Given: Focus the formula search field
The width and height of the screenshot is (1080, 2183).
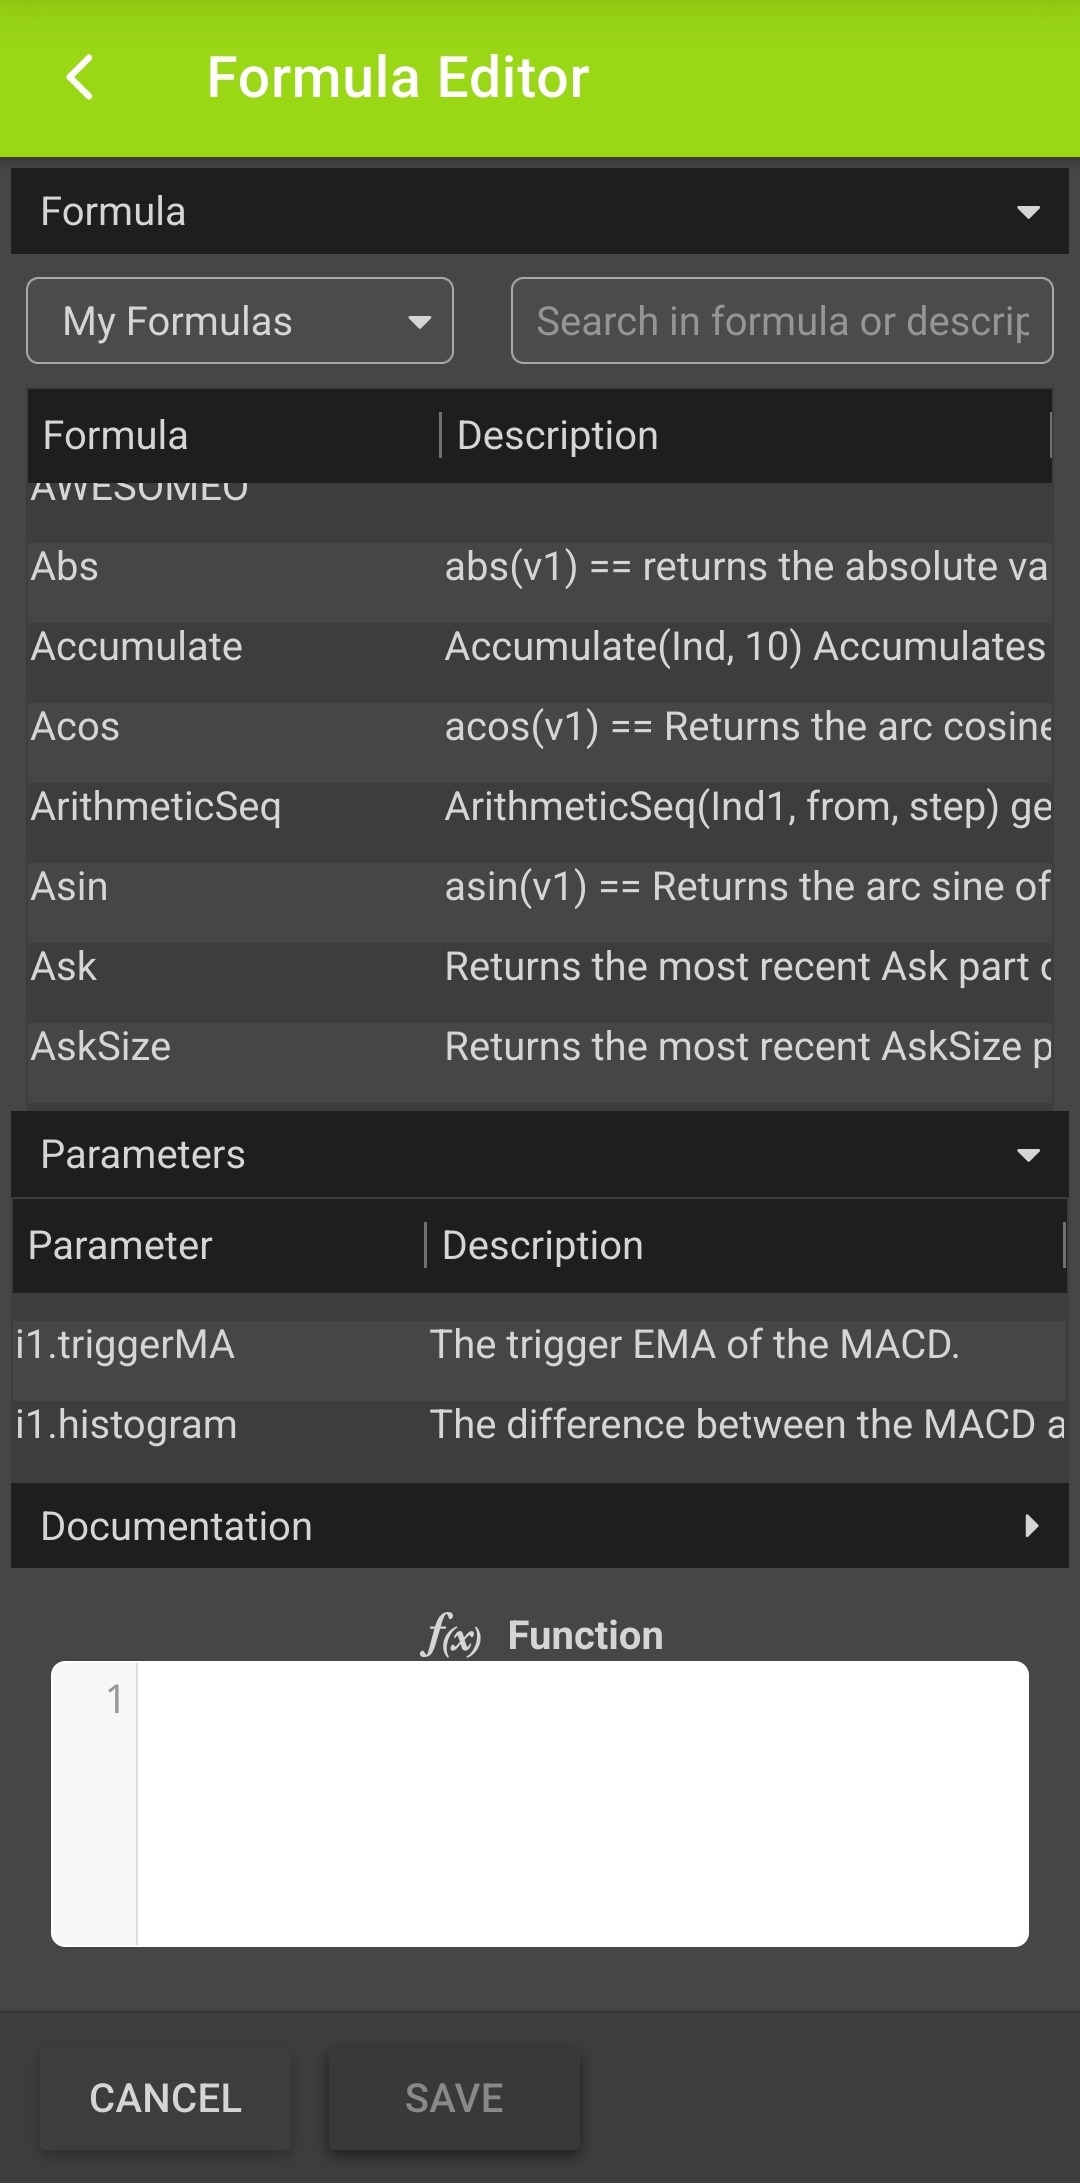Looking at the screenshot, I should point(782,321).
